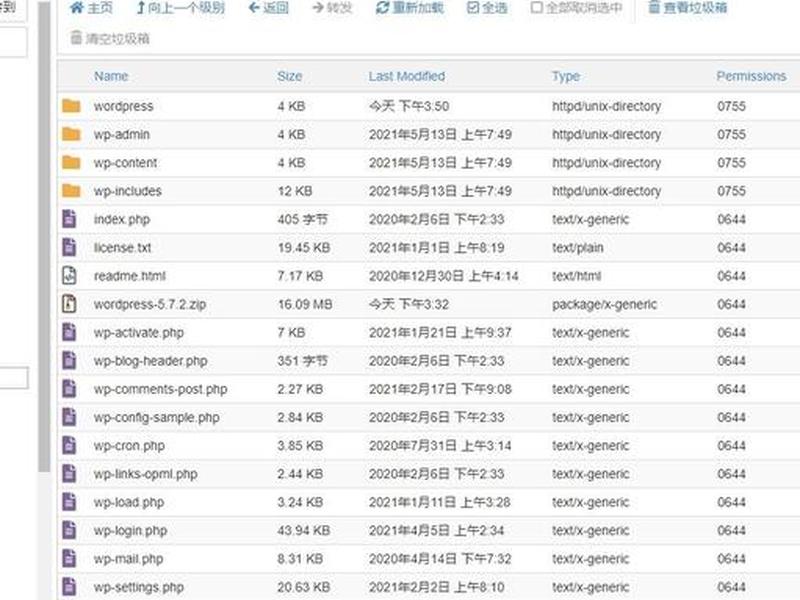The height and width of the screenshot is (600, 800).
Task: Click the readme.html file icon
Action: point(69,276)
